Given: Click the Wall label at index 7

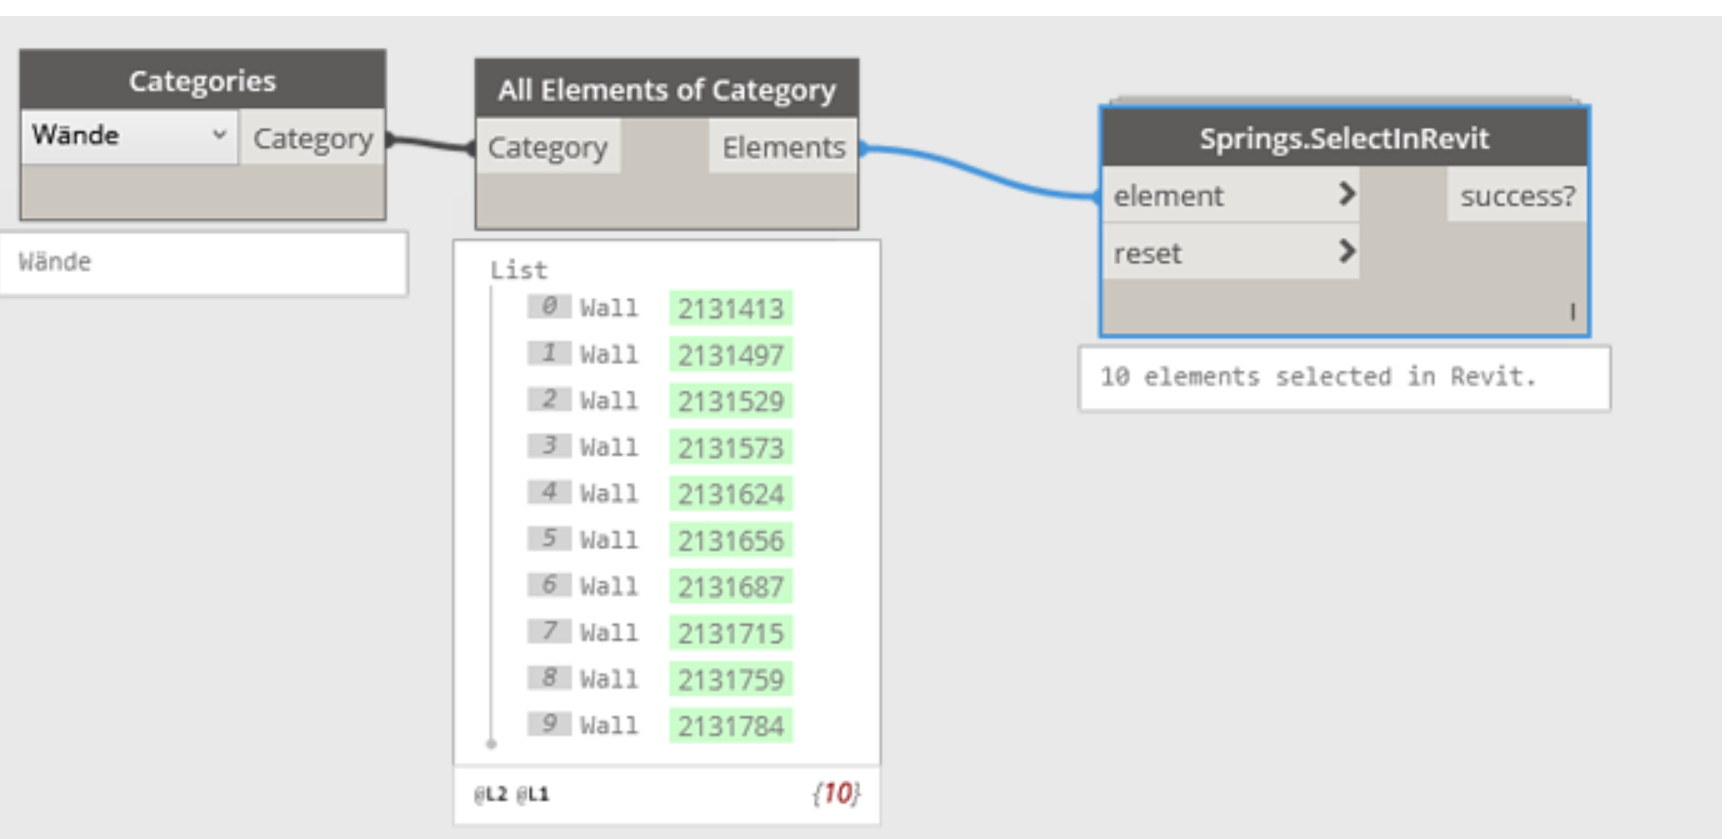Looking at the screenshot, I should [609, 633].
